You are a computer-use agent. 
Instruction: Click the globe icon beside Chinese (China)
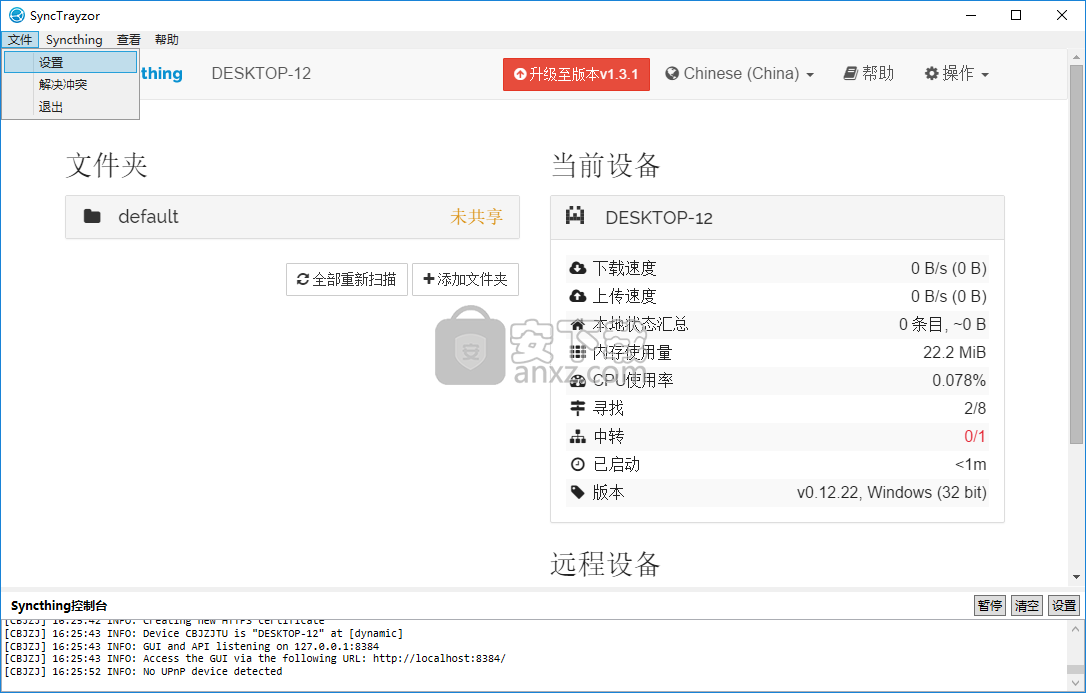tap(672, 73)
